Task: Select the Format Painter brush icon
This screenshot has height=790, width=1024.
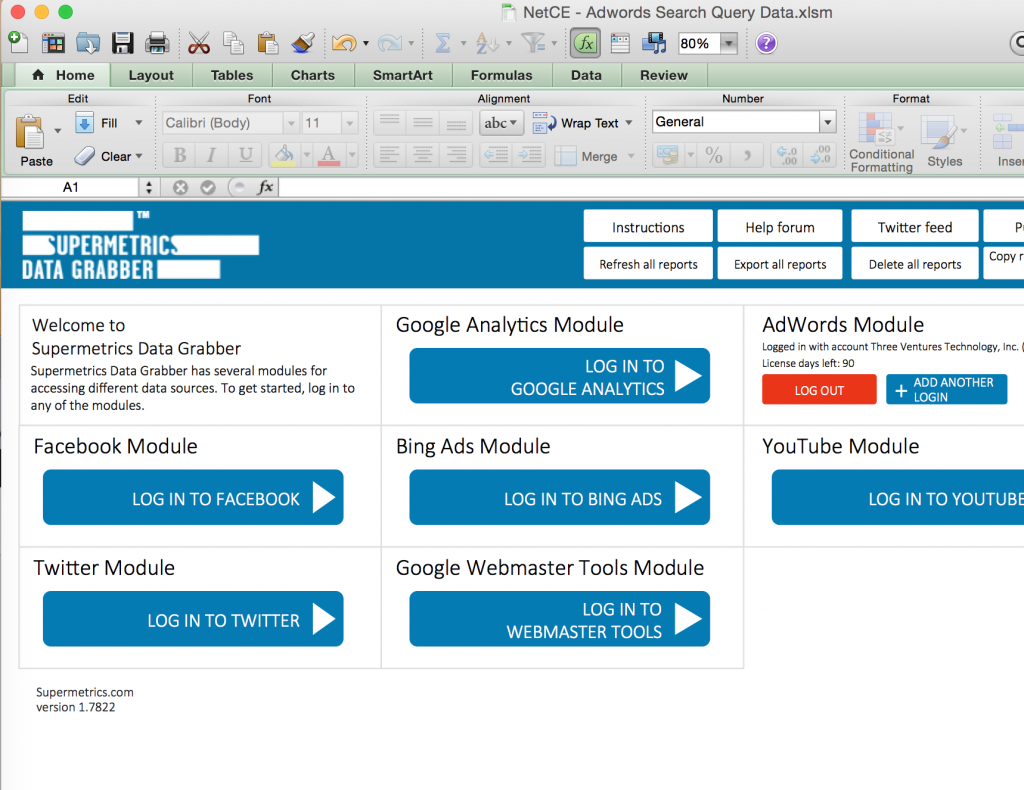Action: pos(302,44)
